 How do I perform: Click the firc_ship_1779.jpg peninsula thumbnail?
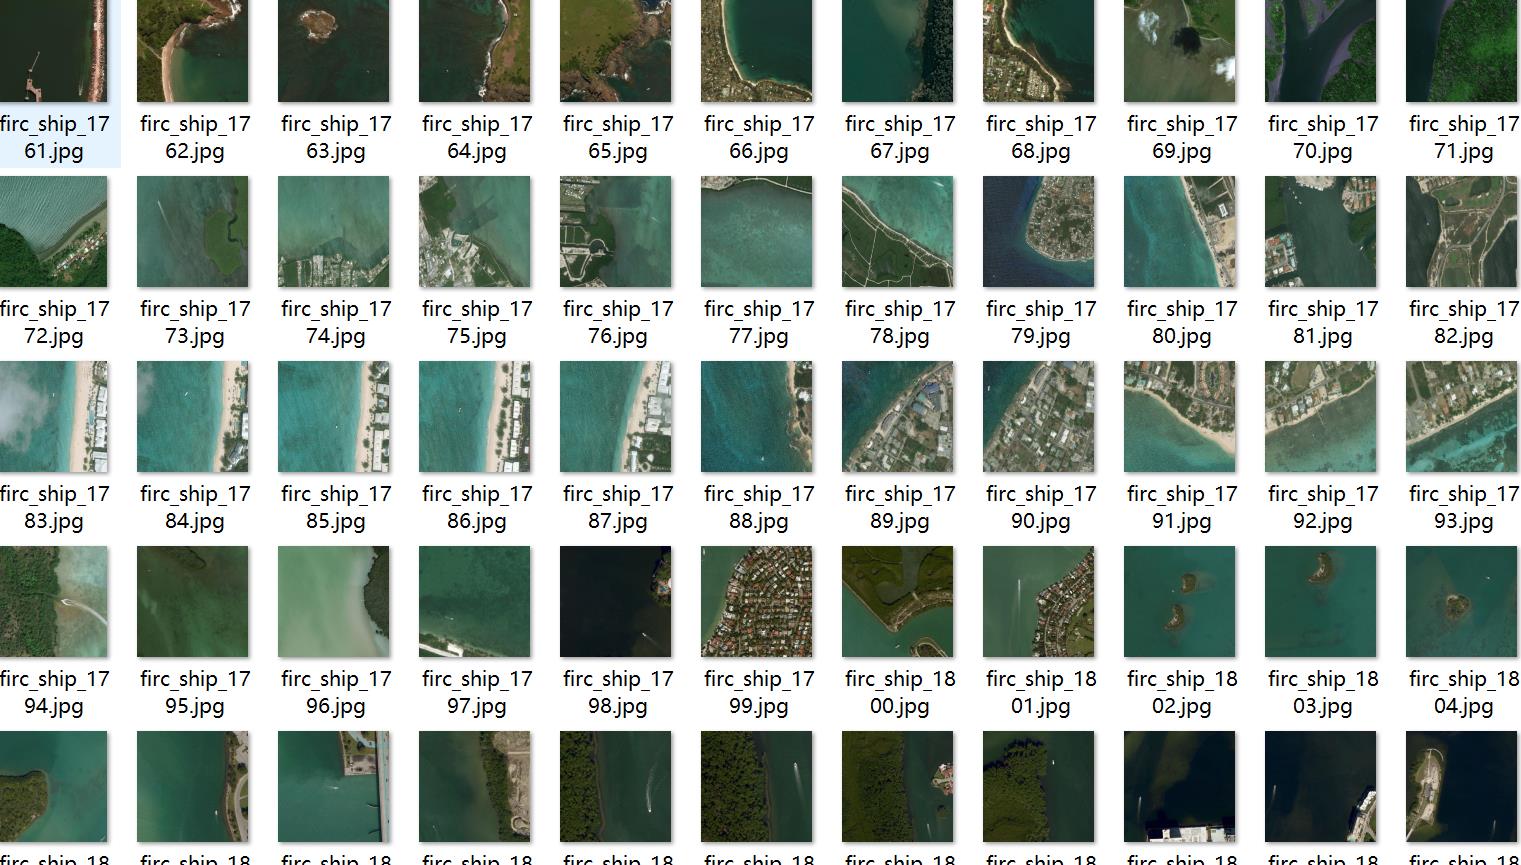(1039, 232)
